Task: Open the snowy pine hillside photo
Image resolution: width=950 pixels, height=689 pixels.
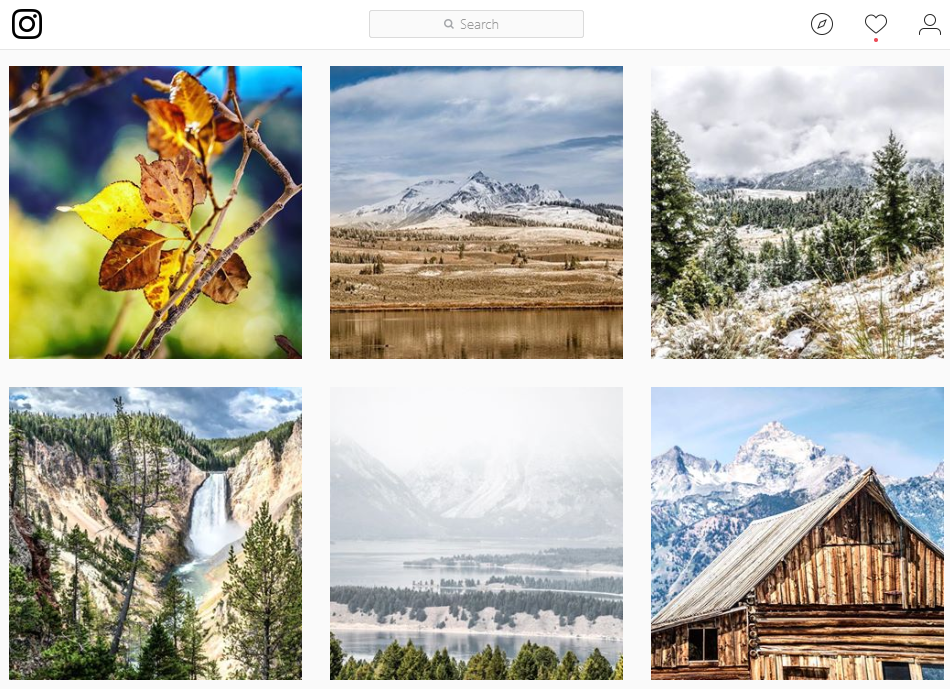Action: coord(797,212)
